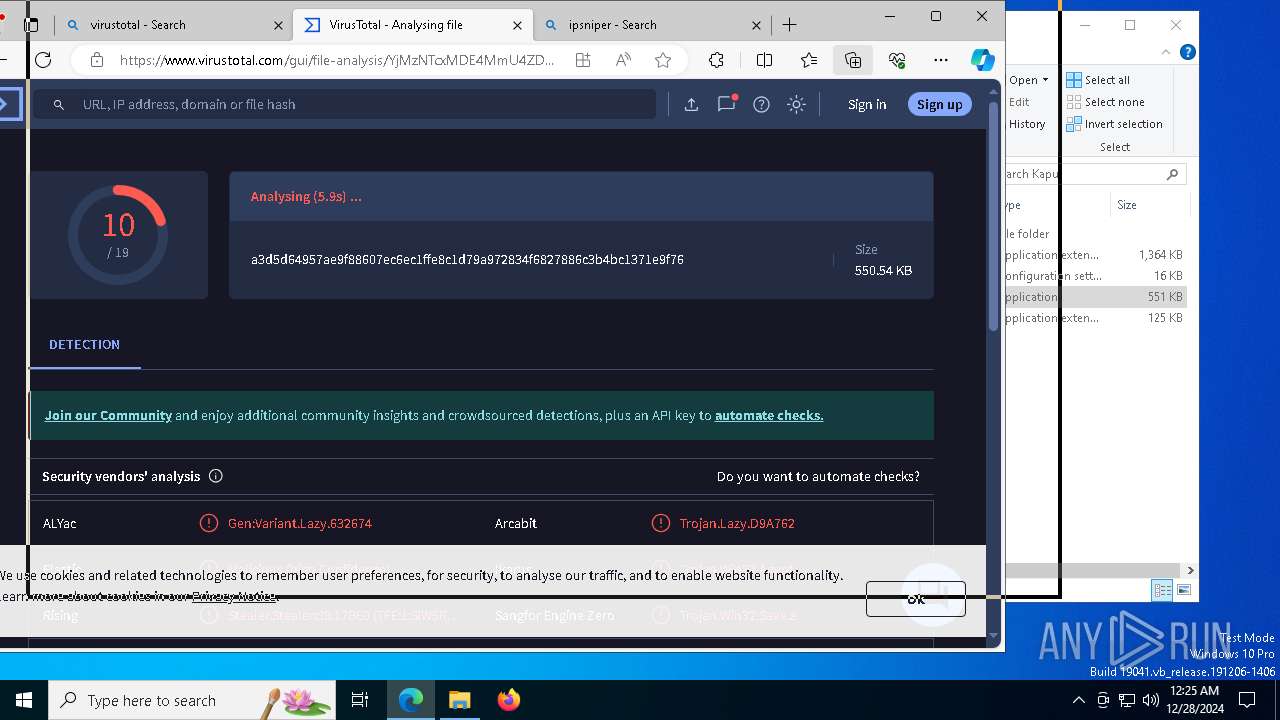Click Explorer horizontal scrollbar right arrow
Image resolution: width=1280 pixels, height=720 pixels.
point(1190,570)
